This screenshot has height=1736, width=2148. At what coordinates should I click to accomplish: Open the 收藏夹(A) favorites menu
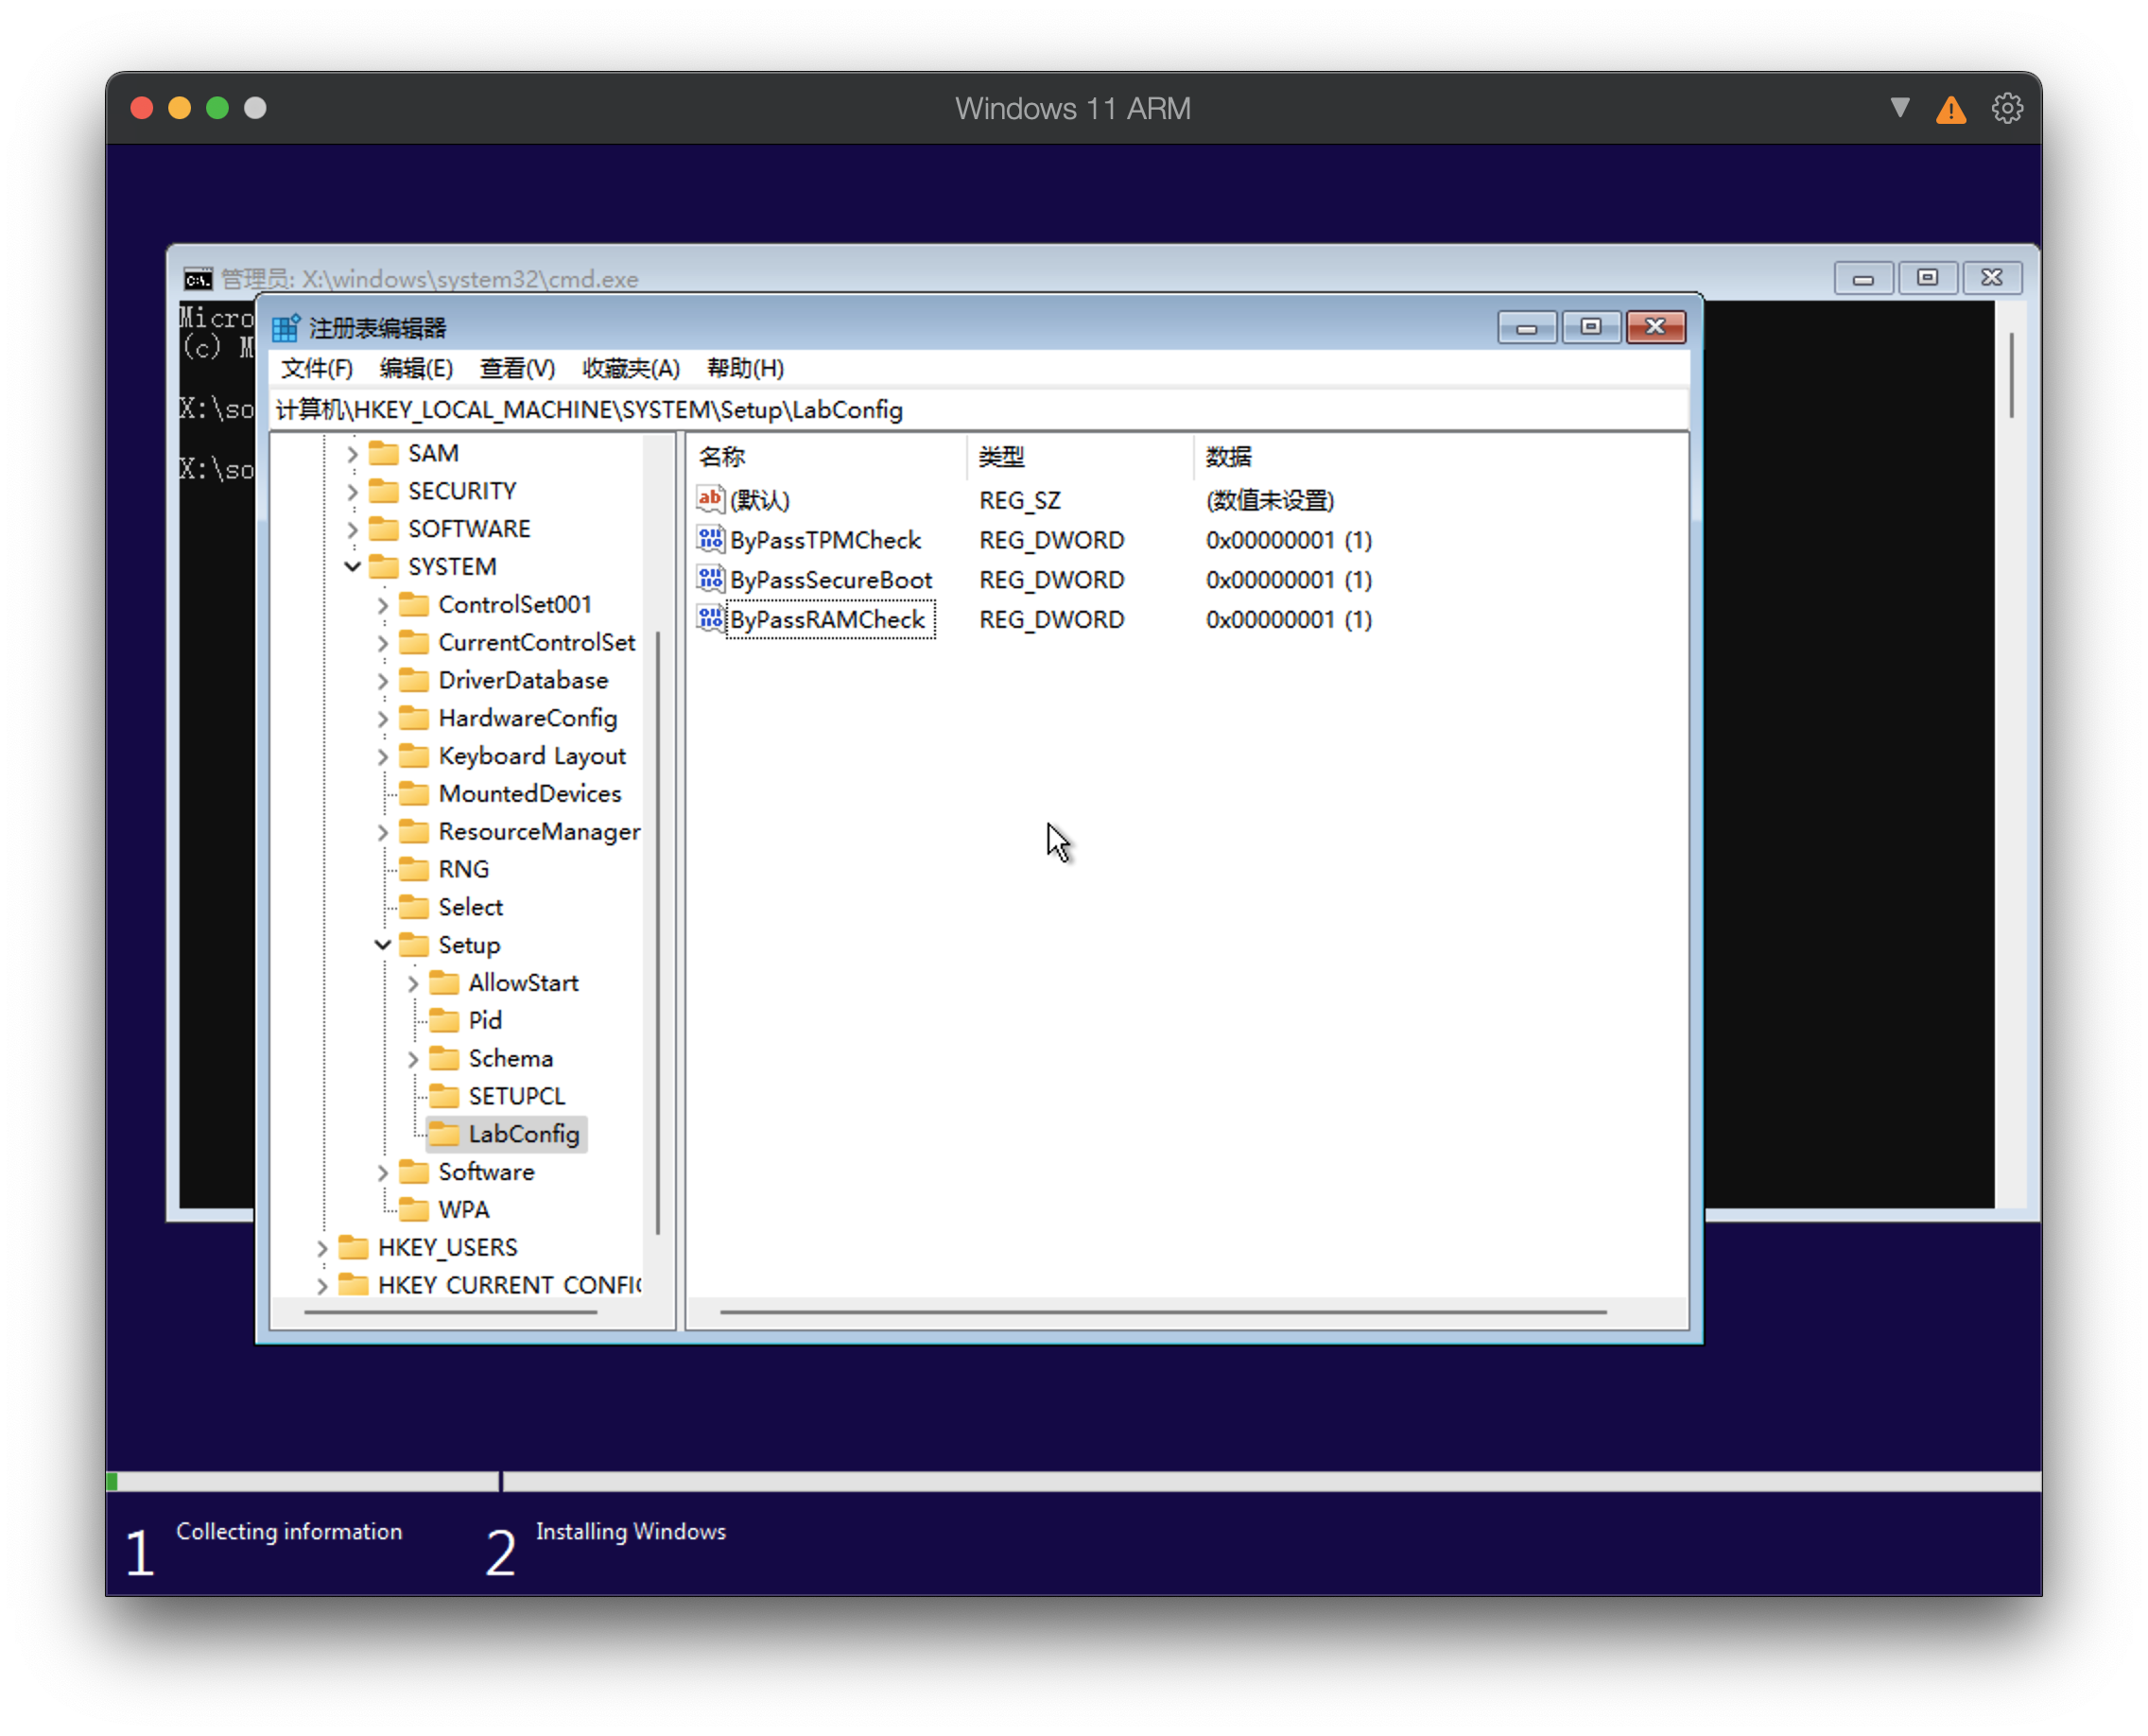[630, 369]
